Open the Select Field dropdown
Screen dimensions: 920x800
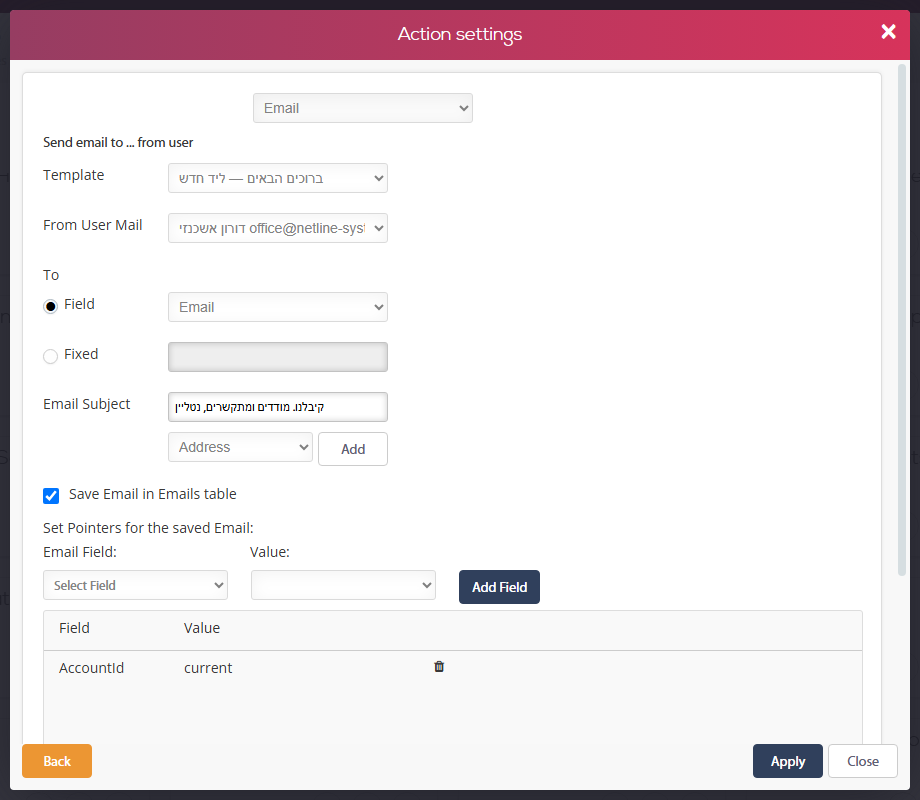135,585
